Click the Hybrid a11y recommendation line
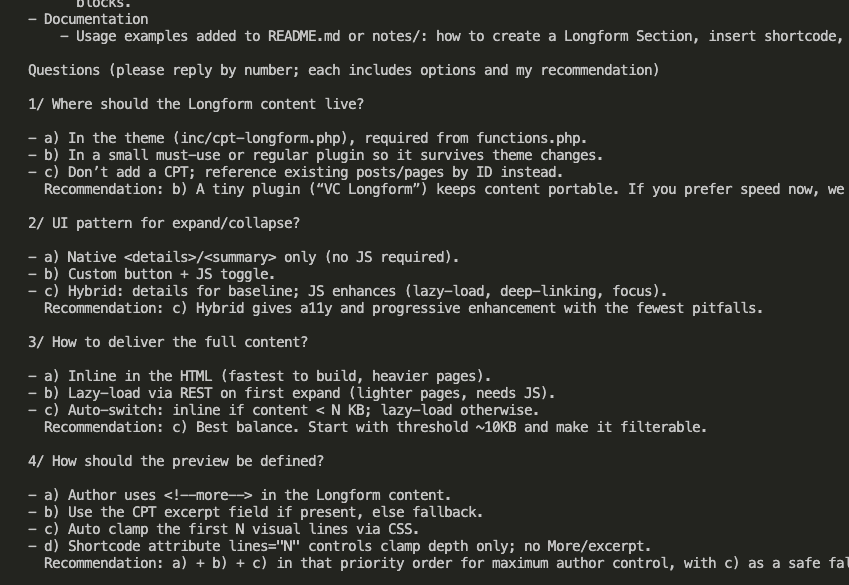849x585 pixels. (402, 308)
